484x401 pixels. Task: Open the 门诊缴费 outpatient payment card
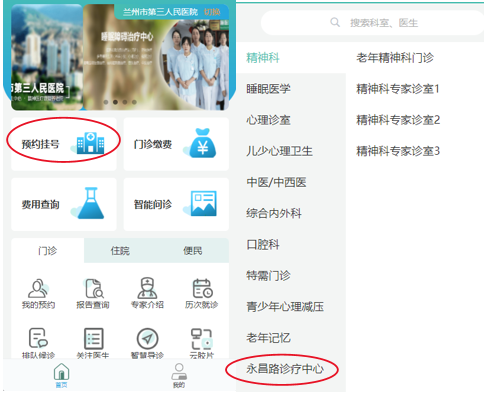[x=176, y=144]
